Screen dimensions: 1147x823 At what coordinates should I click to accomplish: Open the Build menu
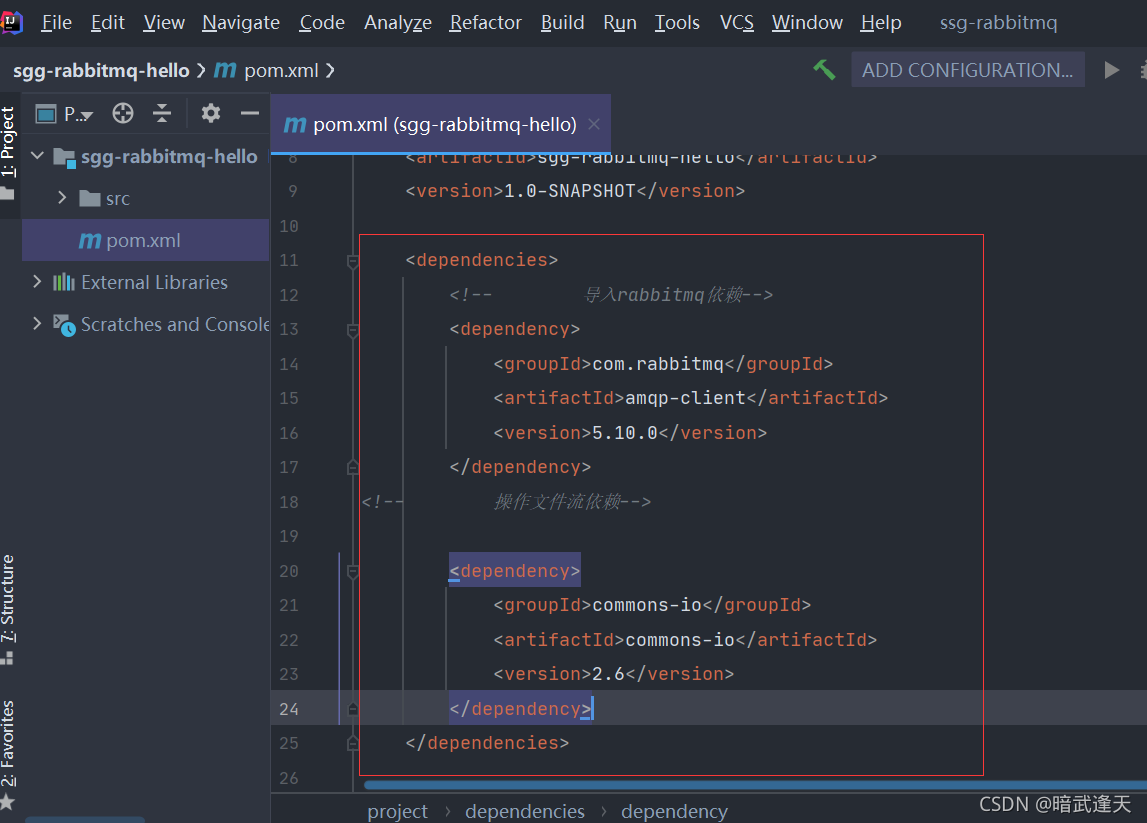(563, 23)
